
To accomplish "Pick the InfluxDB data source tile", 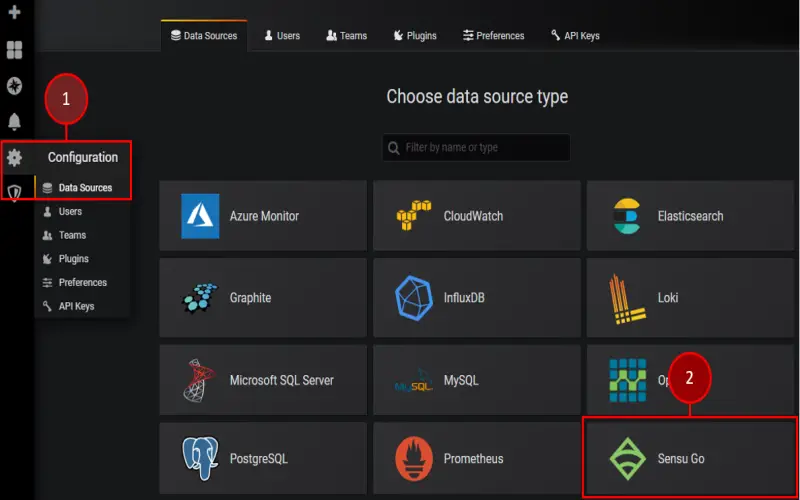I will (x=477, y=297).
